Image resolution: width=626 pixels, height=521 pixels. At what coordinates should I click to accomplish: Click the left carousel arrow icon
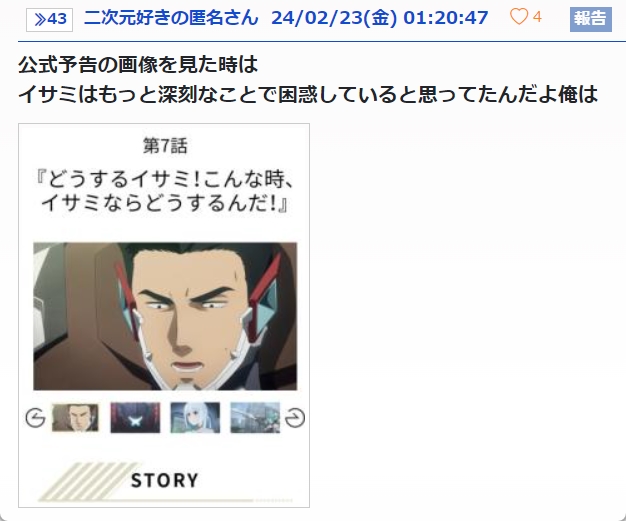(x=35, y=418)
